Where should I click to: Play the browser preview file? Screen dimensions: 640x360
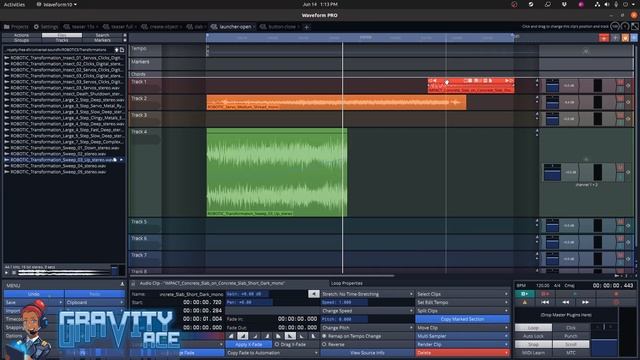(x=7, y=273)
